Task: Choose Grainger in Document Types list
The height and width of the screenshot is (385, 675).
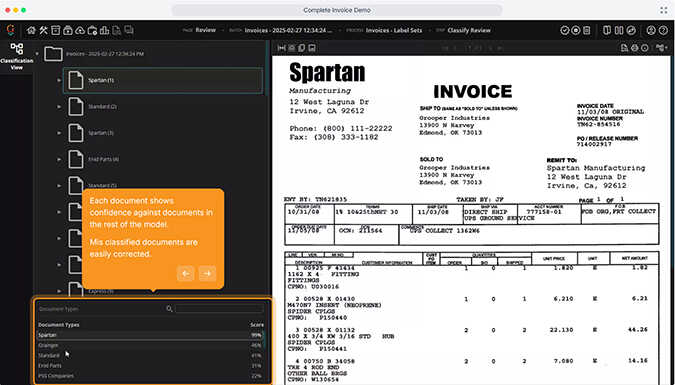Action: (x=150, y=345)
